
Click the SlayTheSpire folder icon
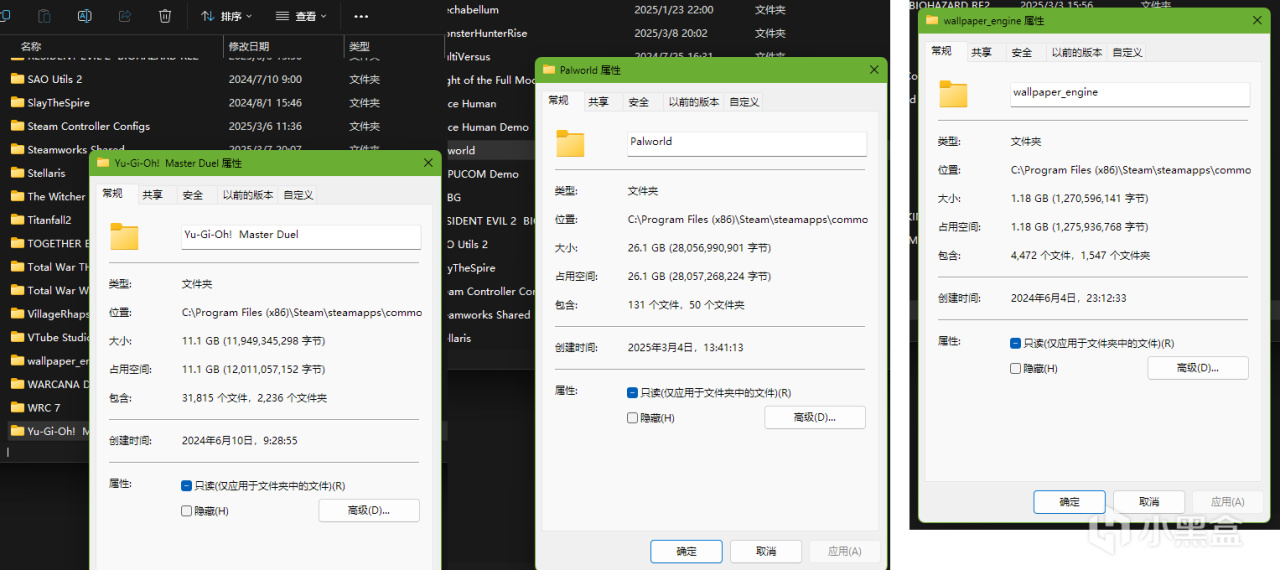coord(17,102)
